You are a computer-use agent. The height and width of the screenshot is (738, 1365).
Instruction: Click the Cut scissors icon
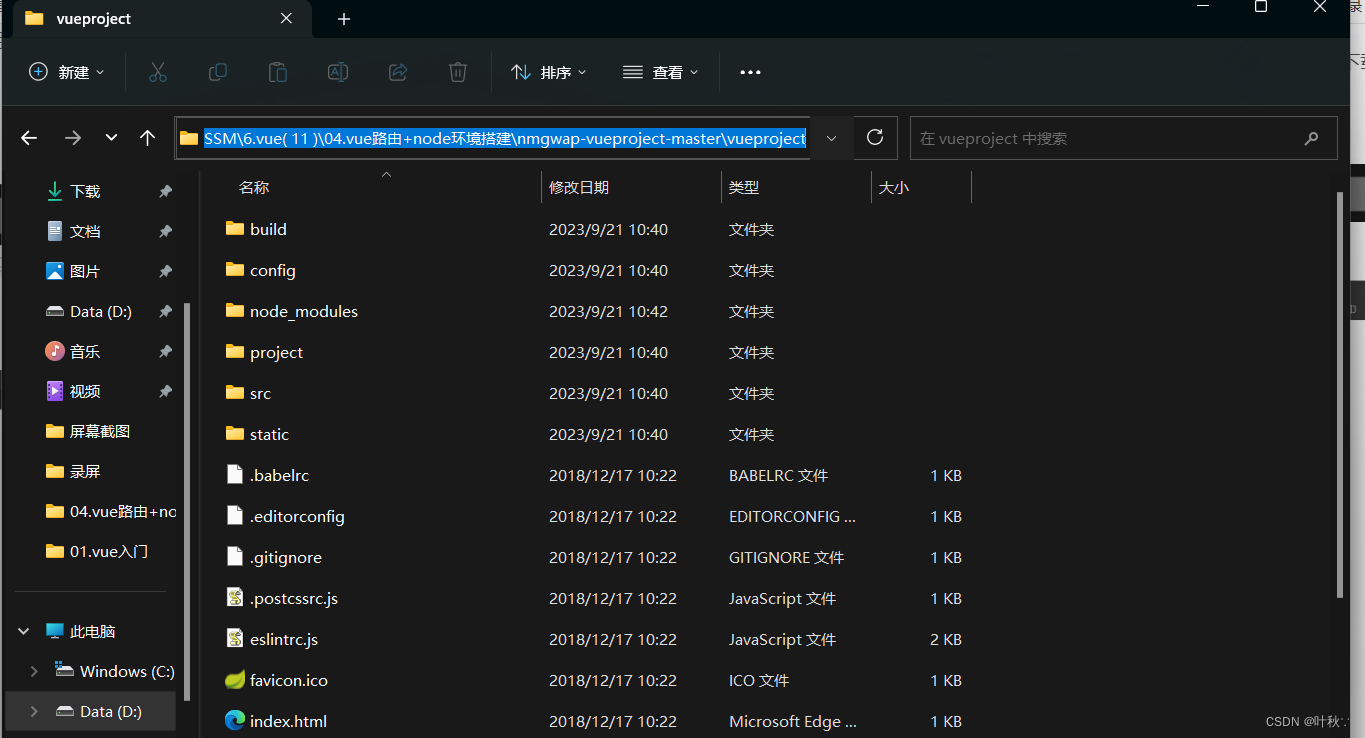pos(157,72)
